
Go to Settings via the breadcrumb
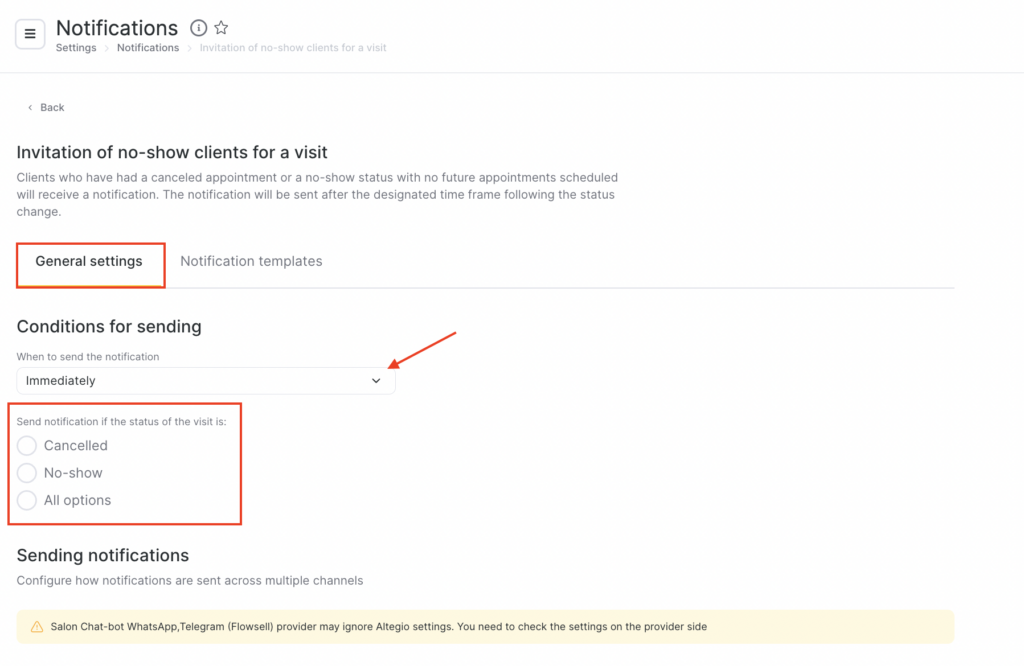tap(76, 48)
